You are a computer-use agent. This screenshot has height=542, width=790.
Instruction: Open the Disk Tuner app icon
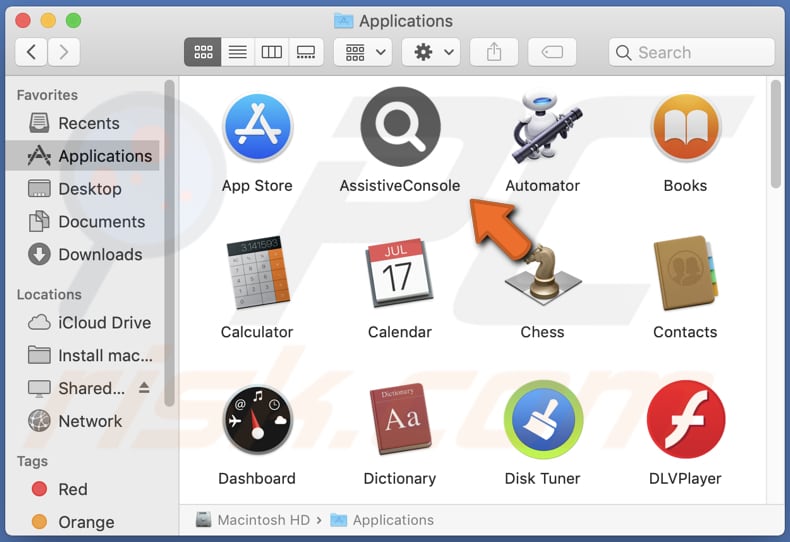[543, 419]
